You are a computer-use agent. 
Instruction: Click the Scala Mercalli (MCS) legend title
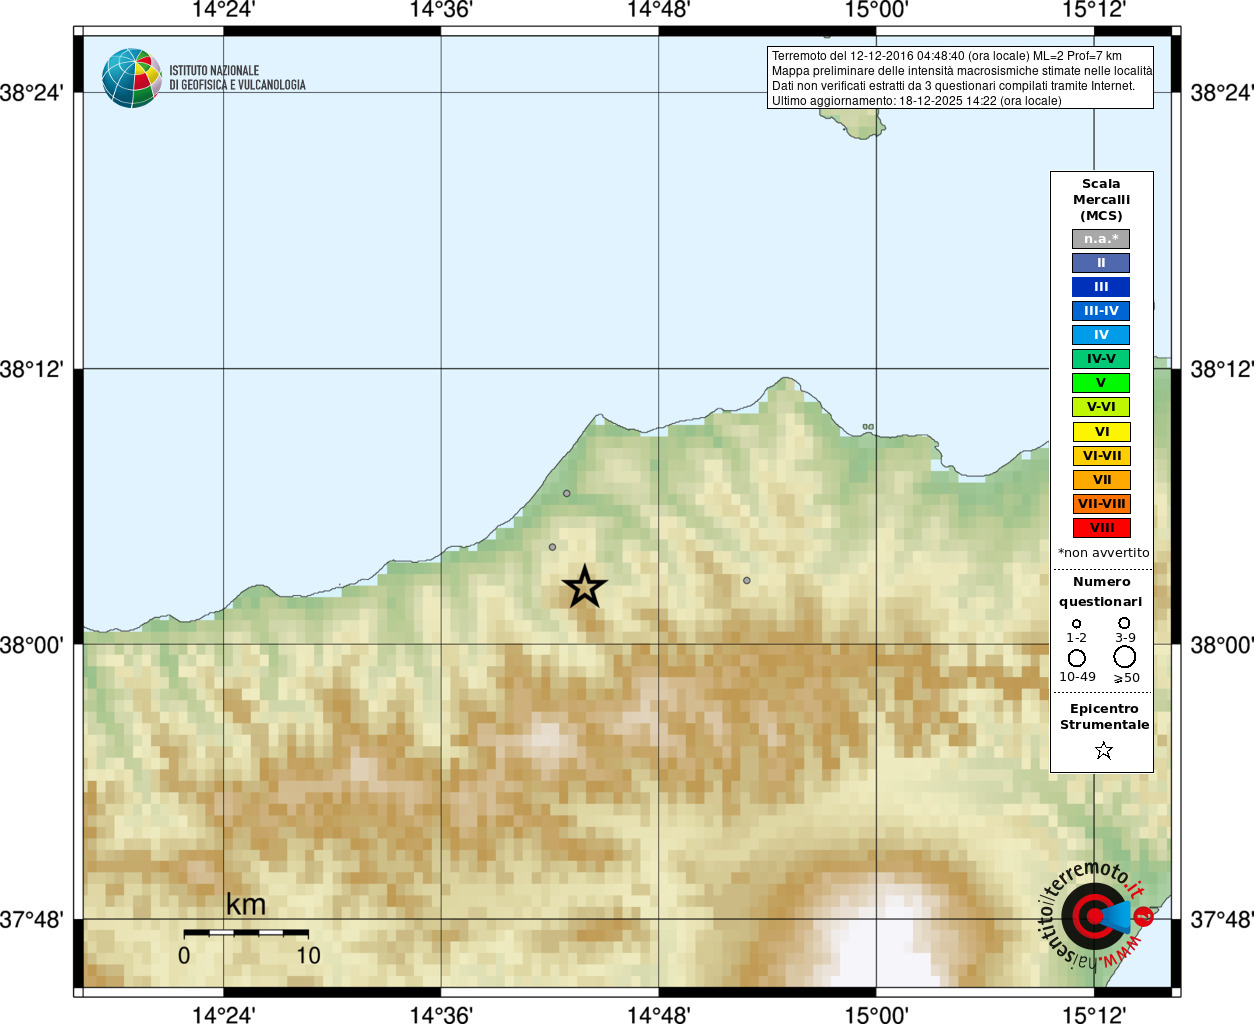click(x=1101, y=200)
